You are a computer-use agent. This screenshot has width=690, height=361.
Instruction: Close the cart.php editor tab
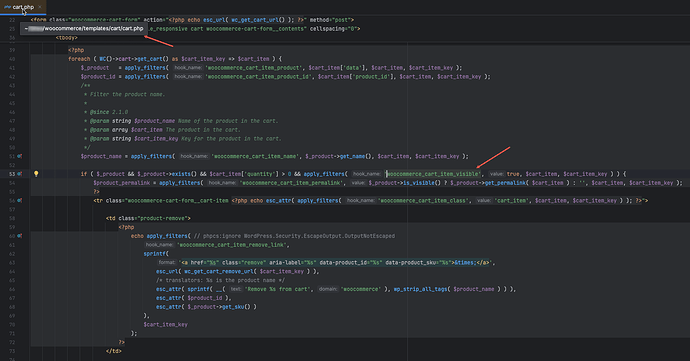[40, 7]
